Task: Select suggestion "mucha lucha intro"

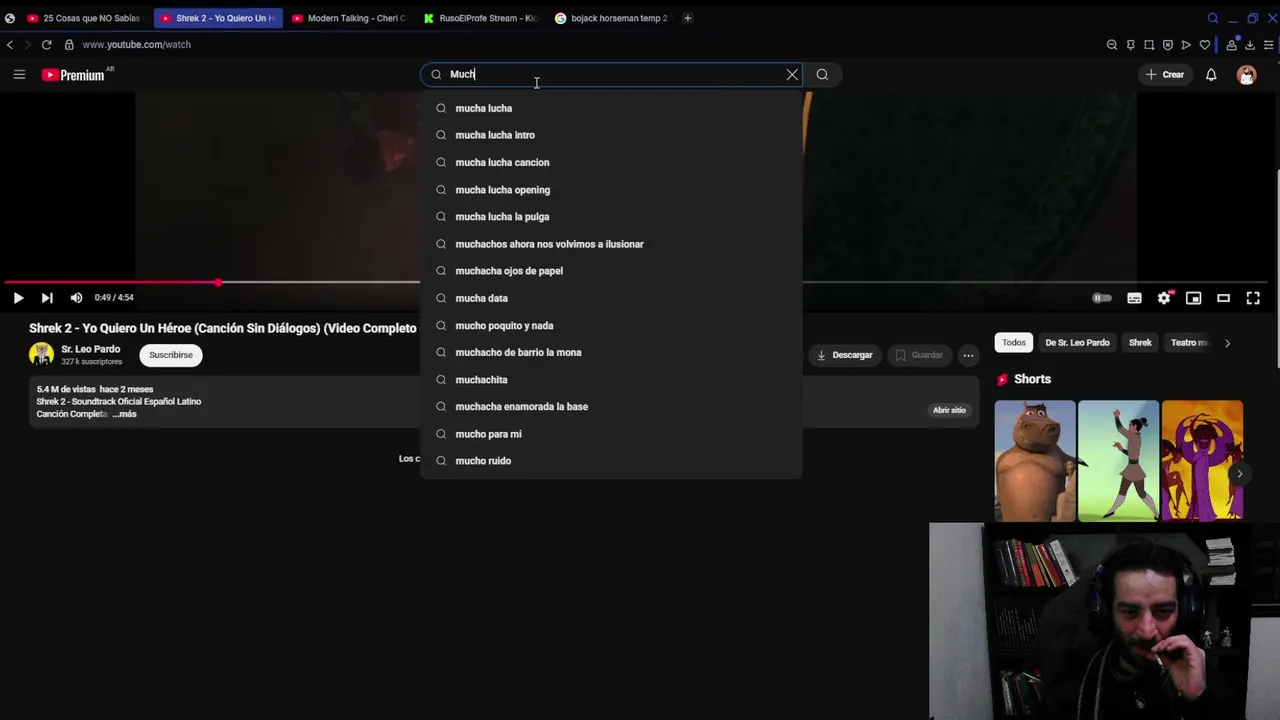Action: tap(611, 135)
